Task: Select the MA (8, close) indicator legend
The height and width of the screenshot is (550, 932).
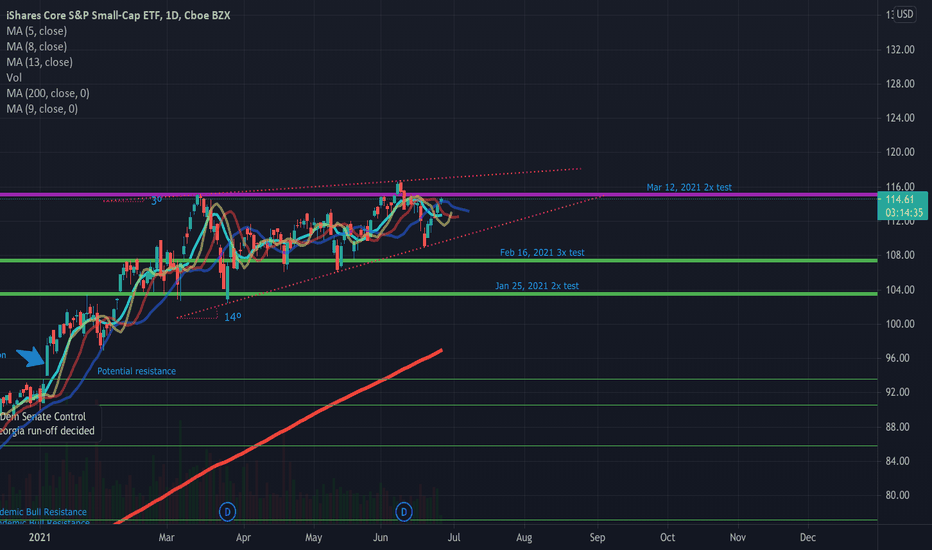Action: tap(36, 46)
